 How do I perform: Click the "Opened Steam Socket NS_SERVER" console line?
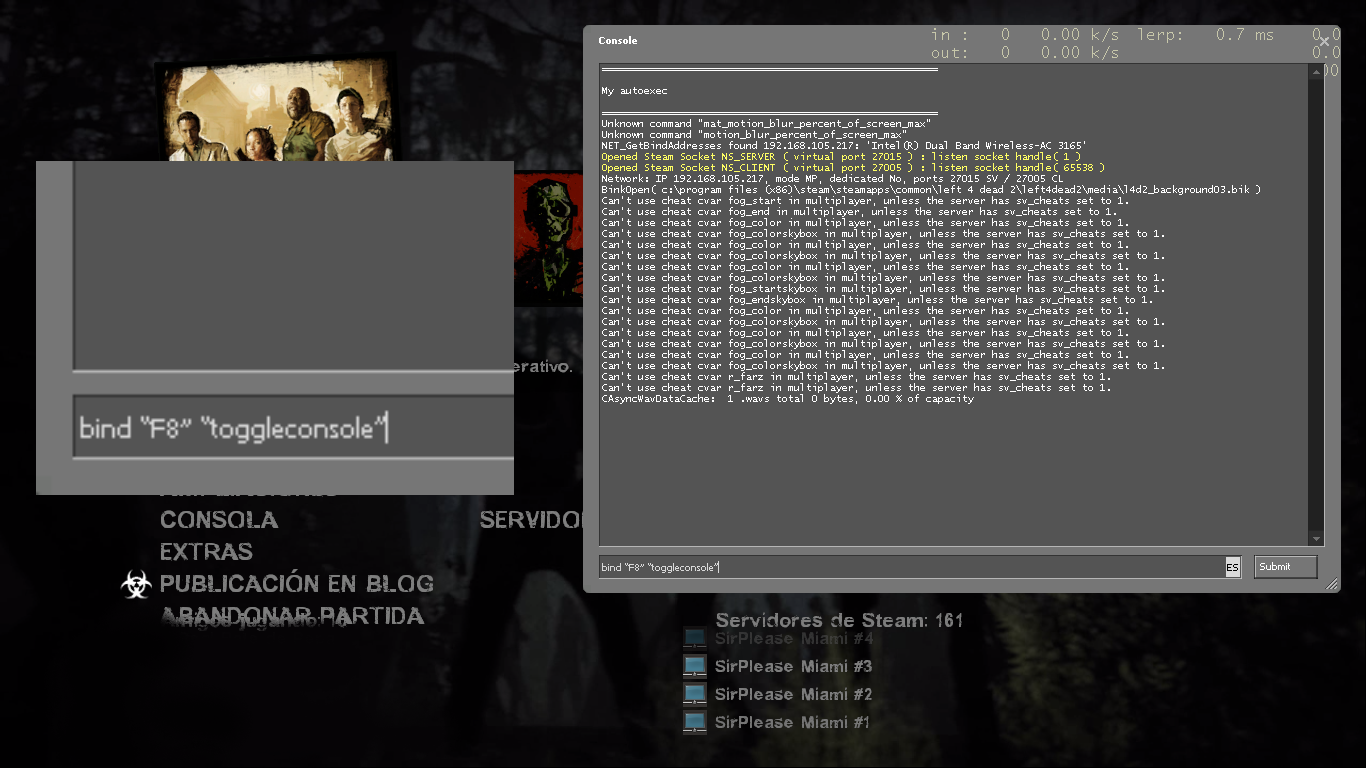pos(841,157)
